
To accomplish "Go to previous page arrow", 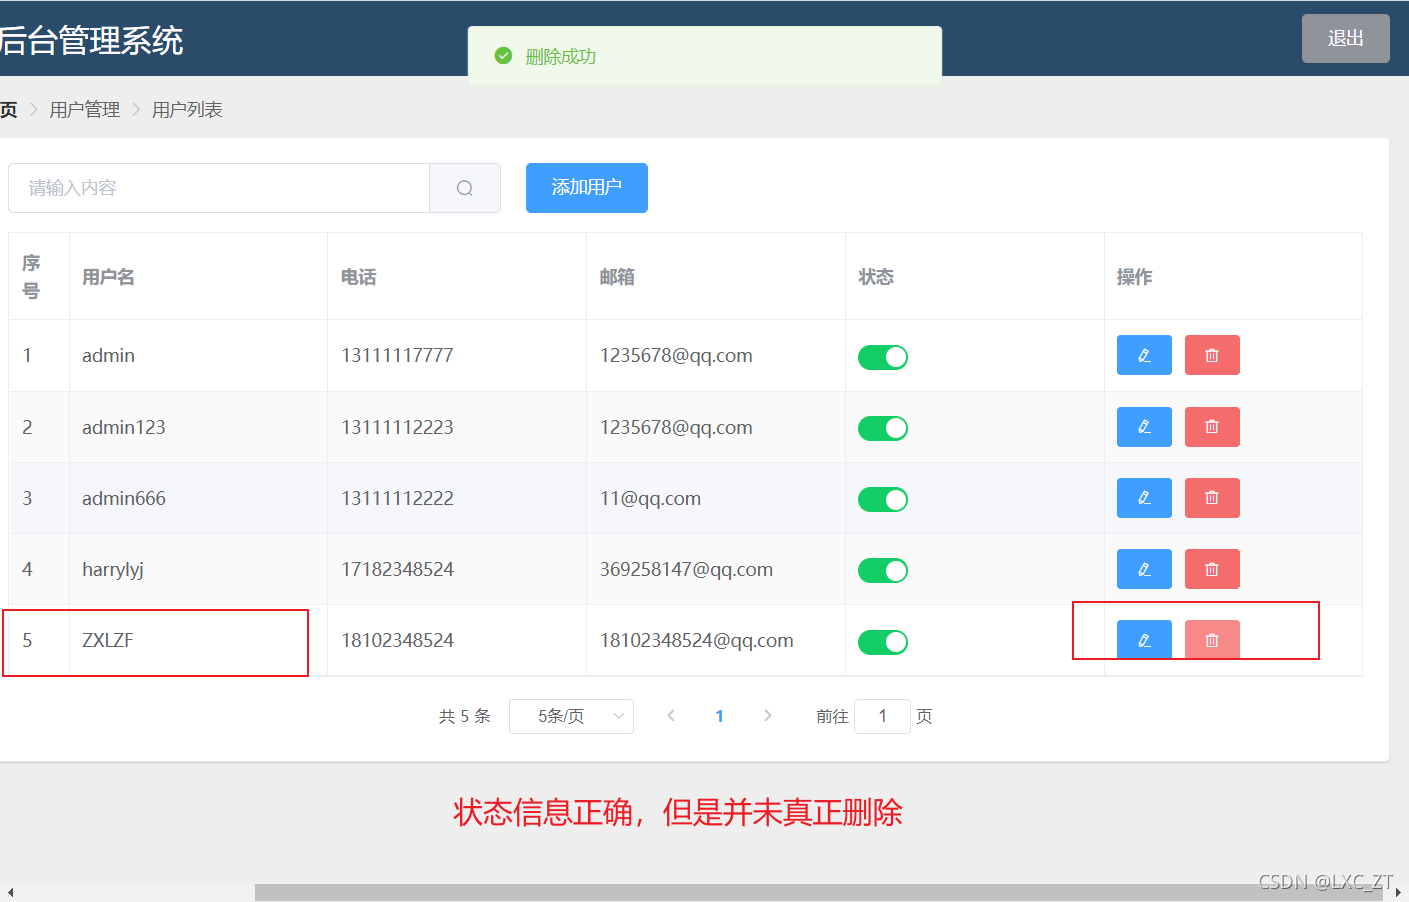I will pos(671,715).
